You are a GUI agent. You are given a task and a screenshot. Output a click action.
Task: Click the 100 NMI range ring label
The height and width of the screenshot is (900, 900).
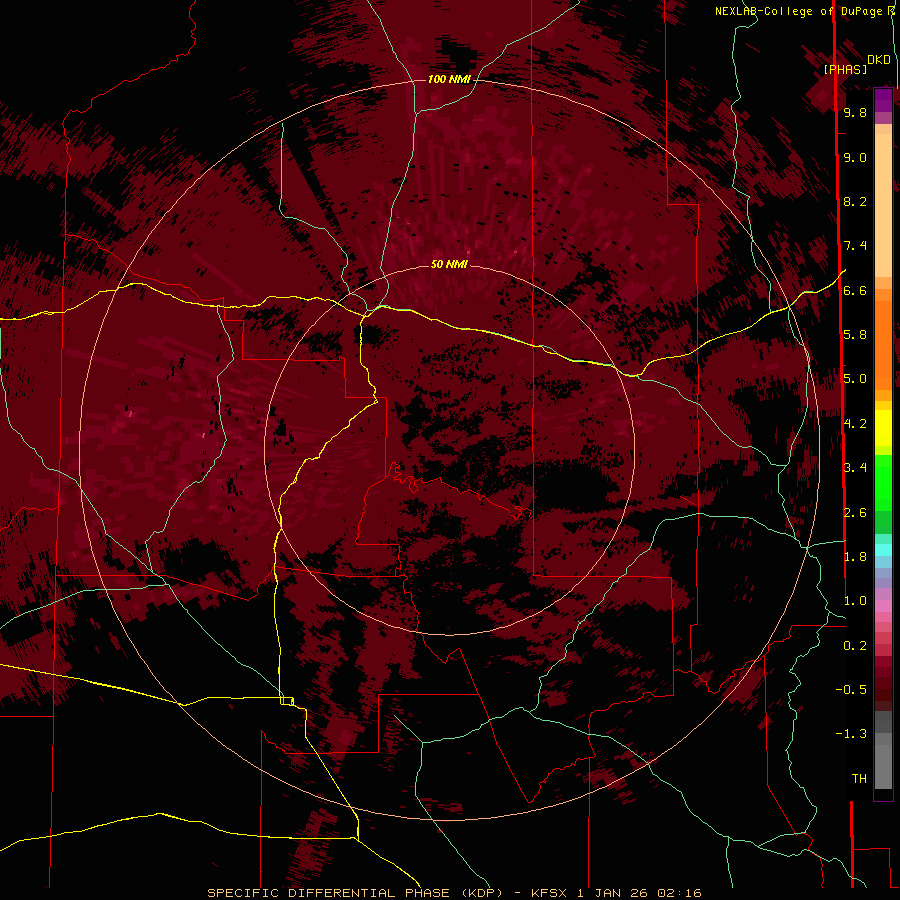tap(449, 79)
